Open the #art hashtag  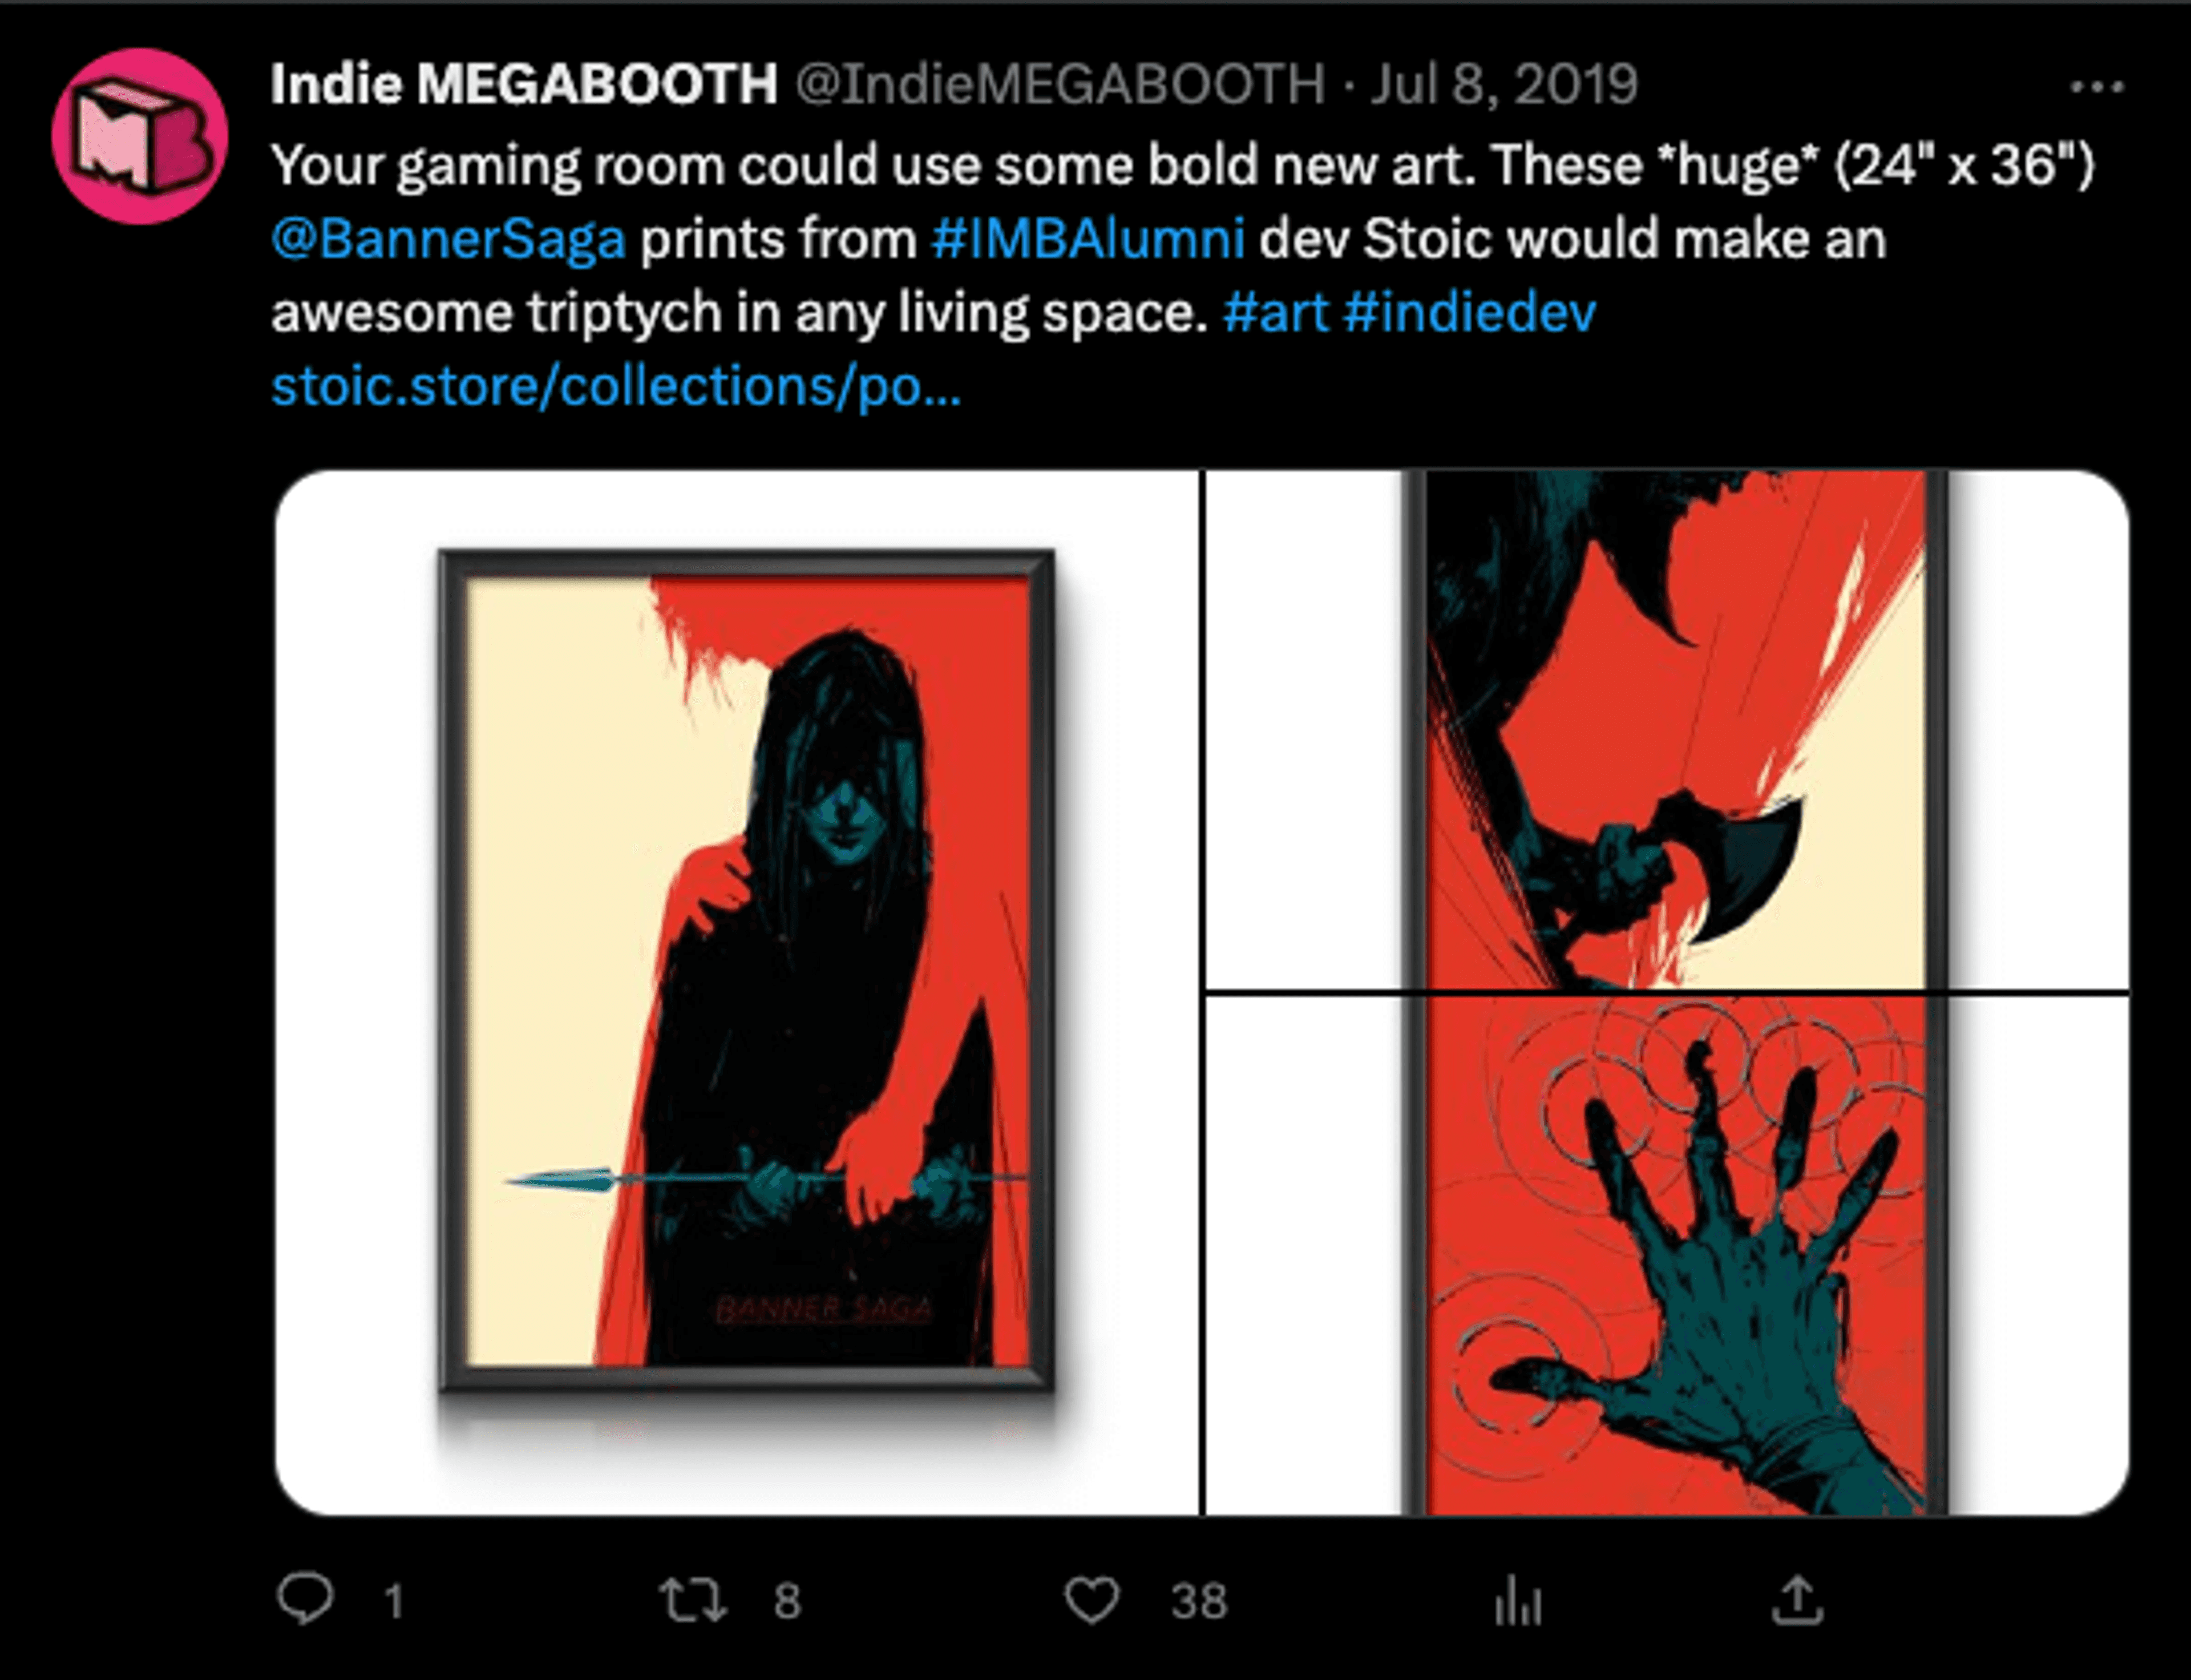pos(1276,313)
